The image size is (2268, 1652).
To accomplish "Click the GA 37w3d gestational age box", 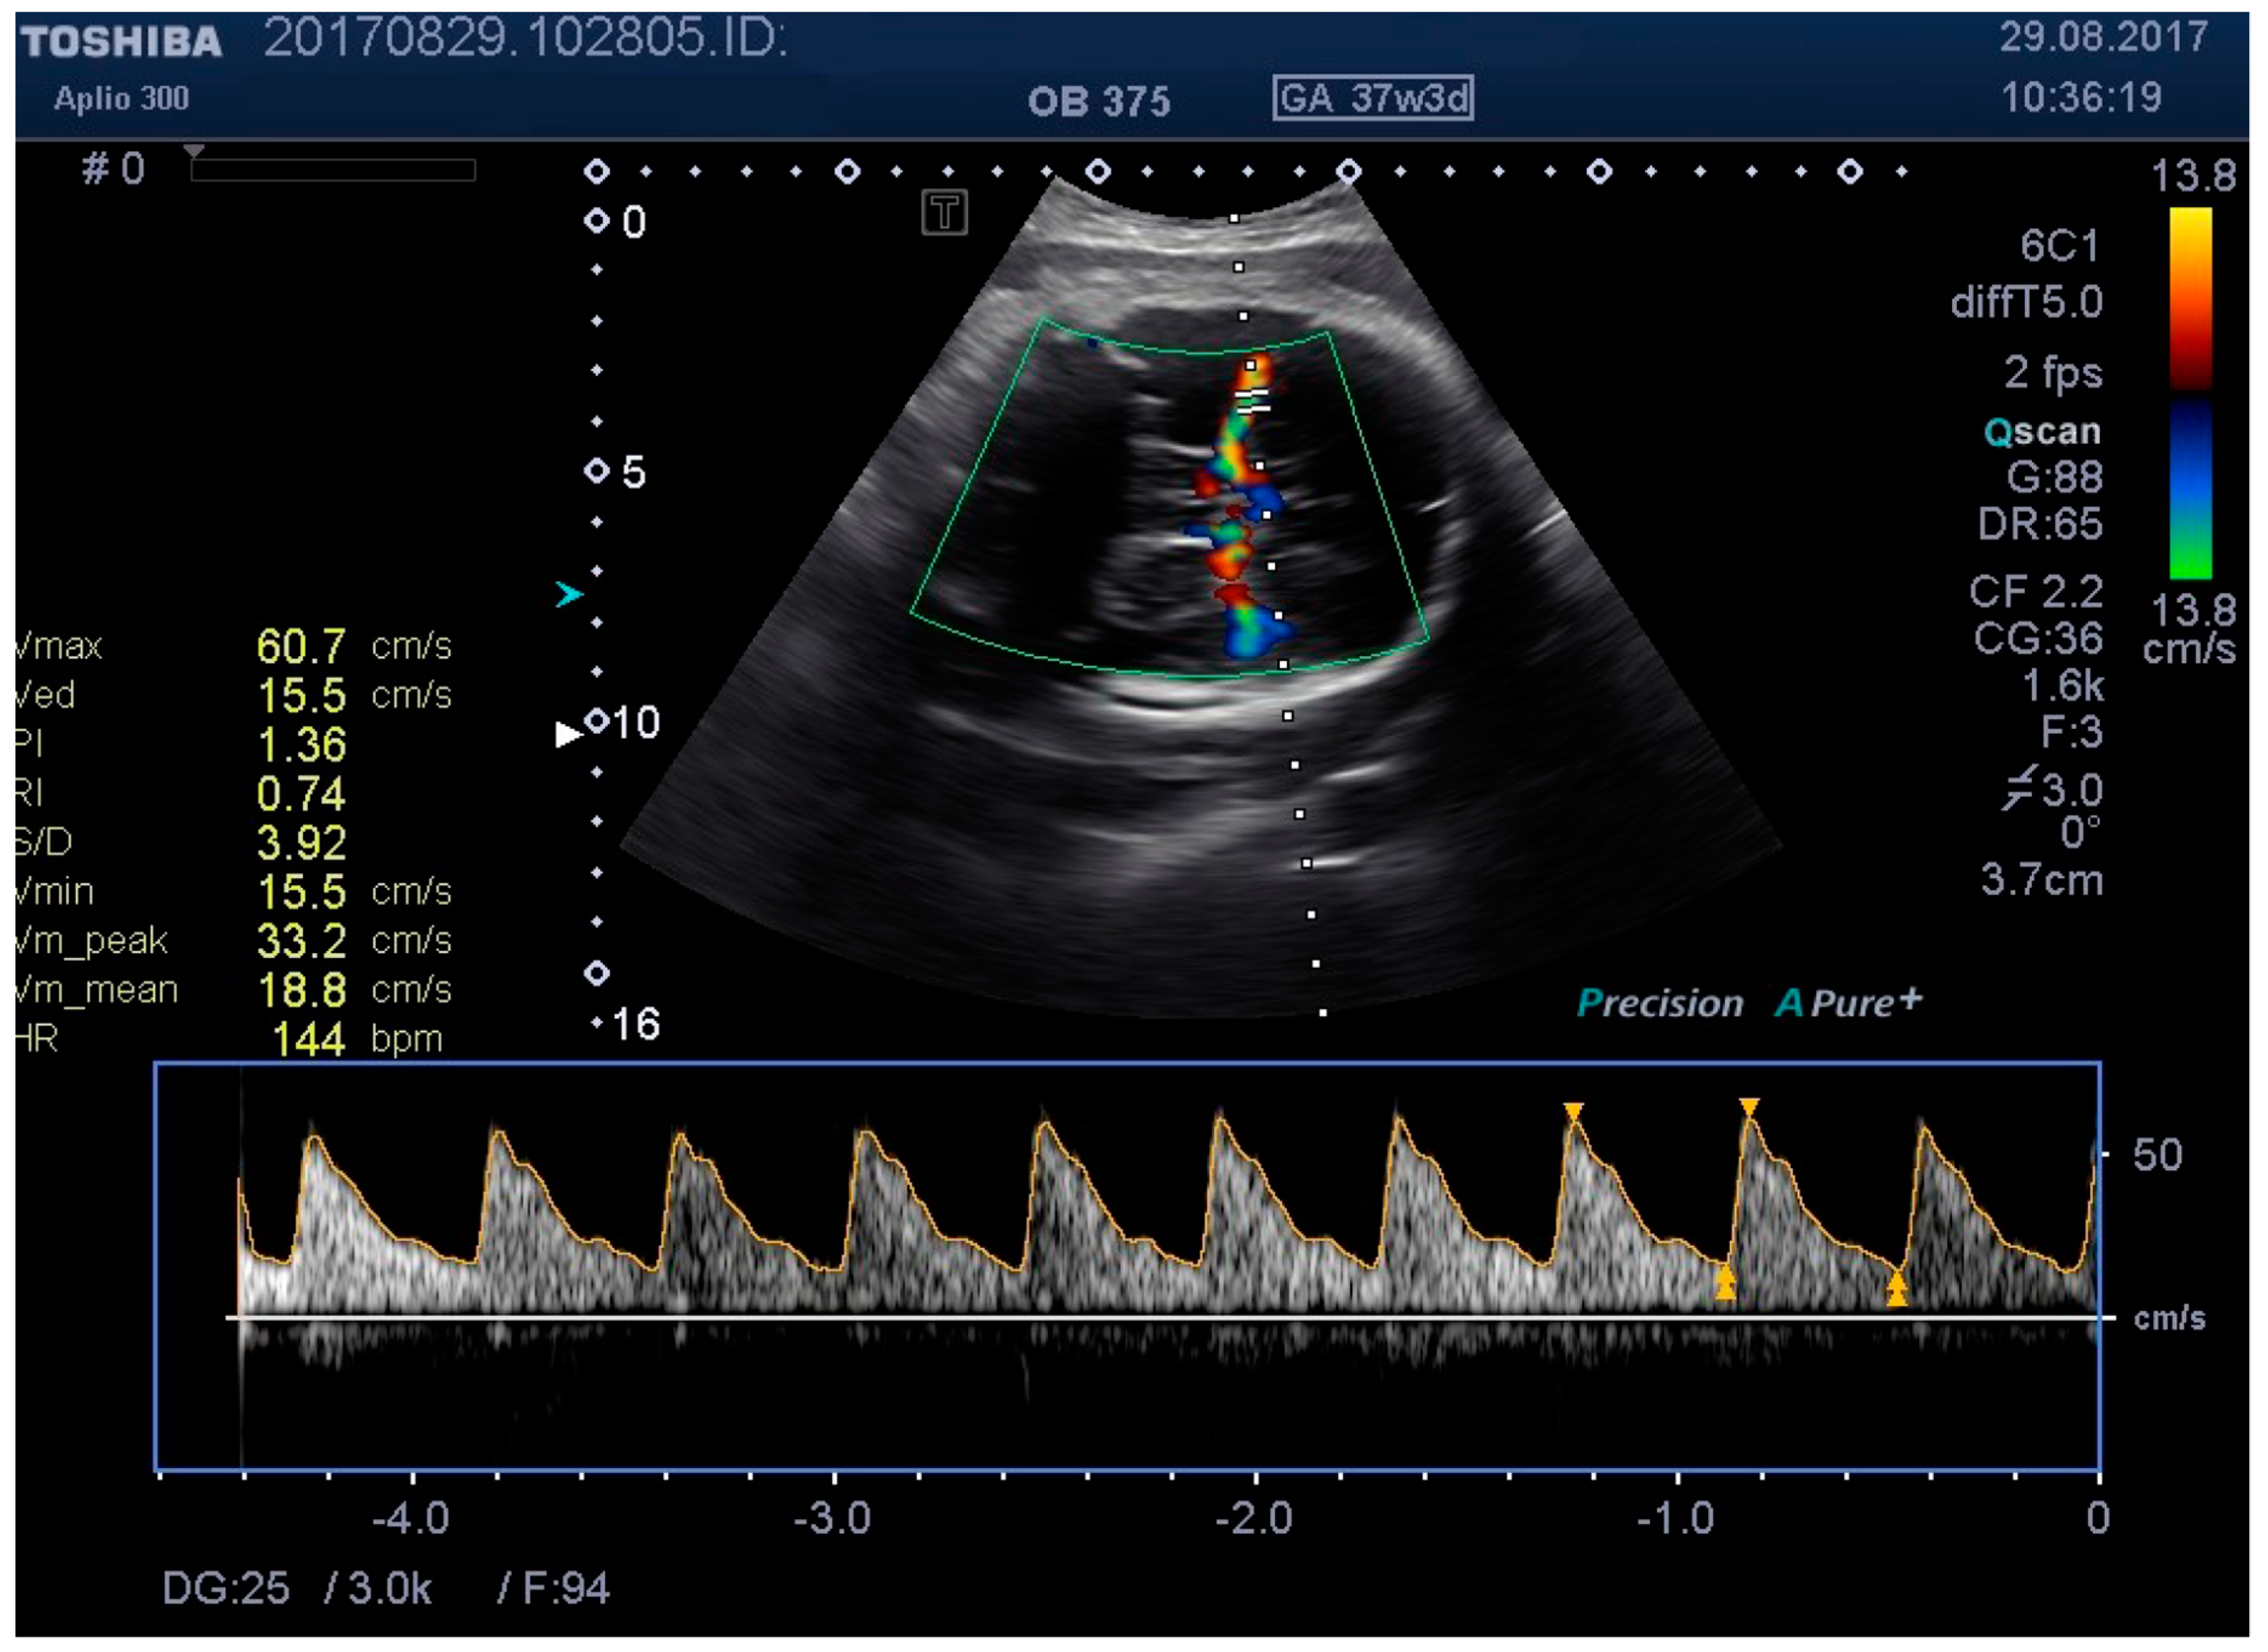I will (x=1372, y=98).
